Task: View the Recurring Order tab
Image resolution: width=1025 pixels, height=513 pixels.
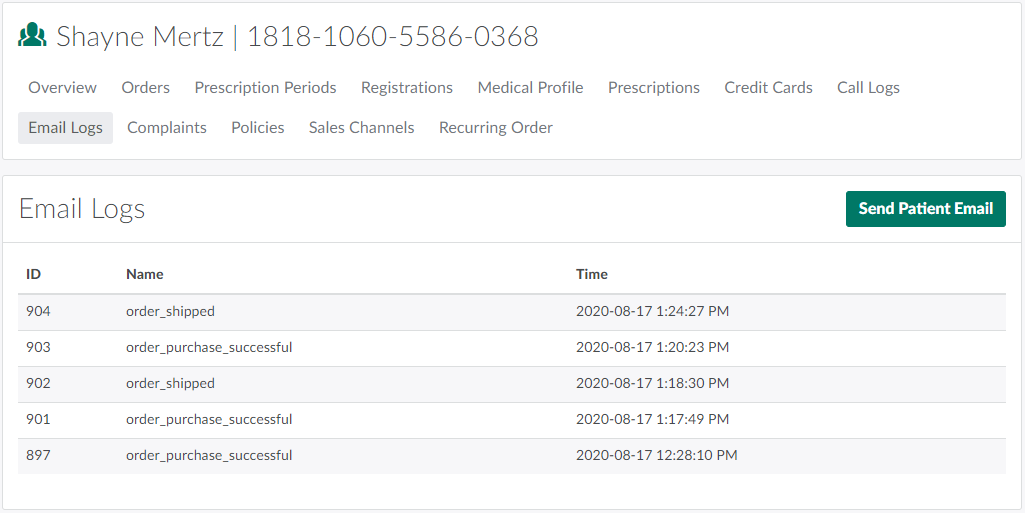Action: coord(496,128)
